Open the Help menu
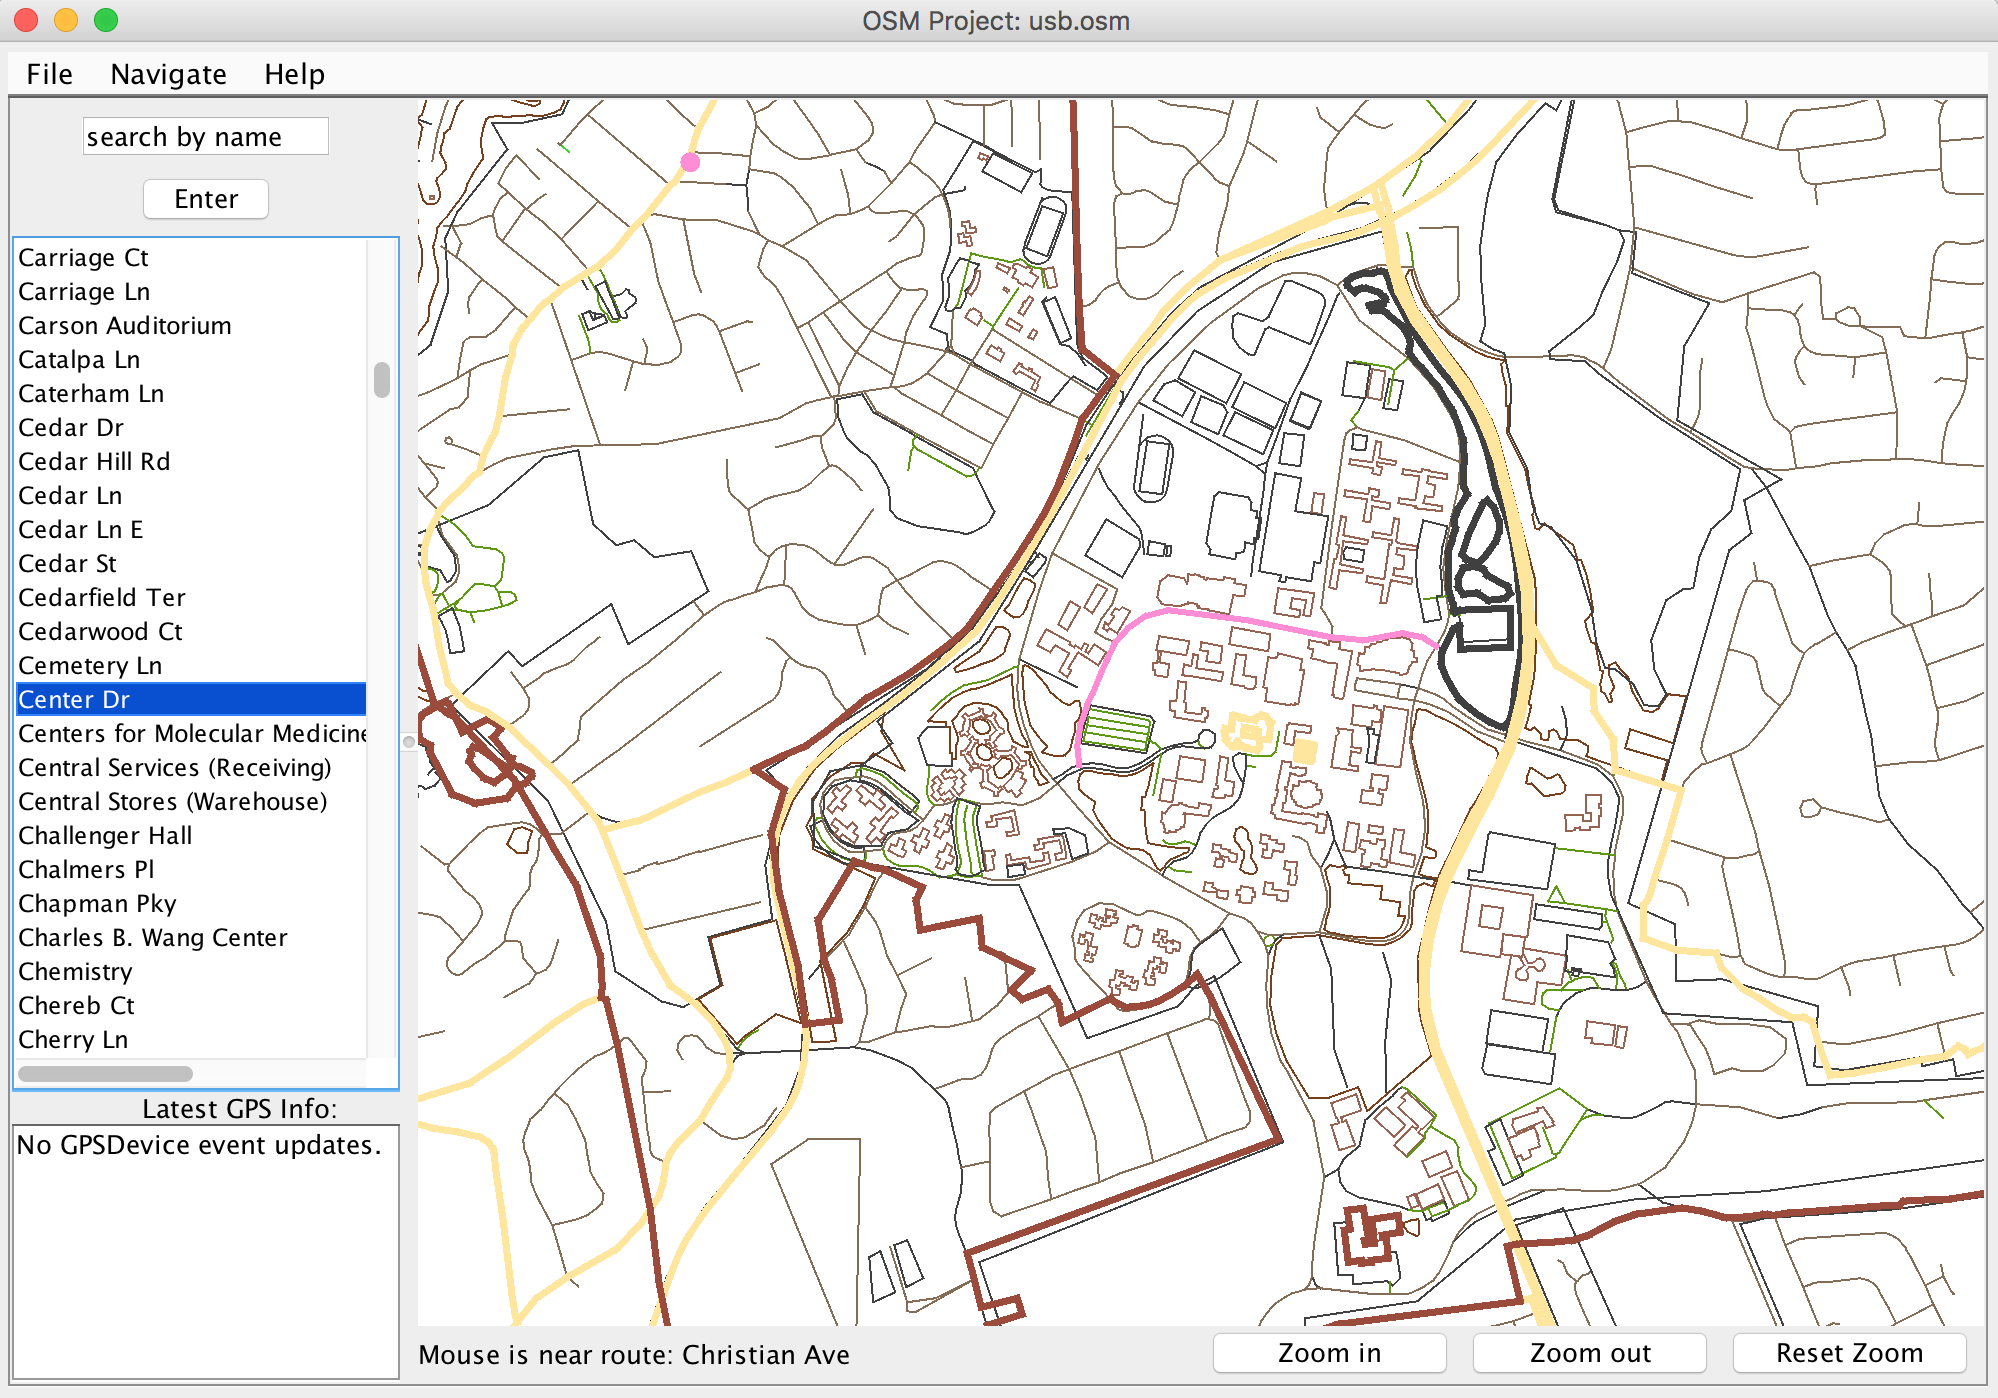This screenshot has width=1998, height=1398. pos(294,74)
